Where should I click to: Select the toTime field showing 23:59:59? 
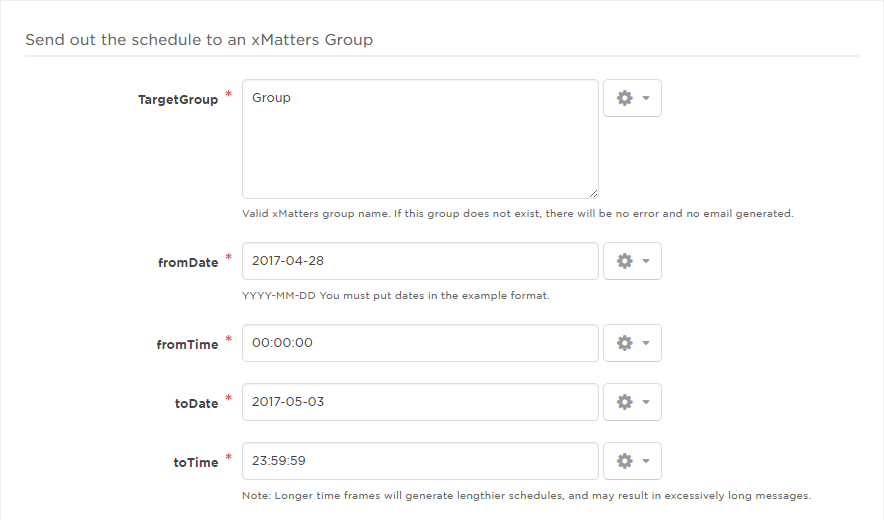(420, 461)
